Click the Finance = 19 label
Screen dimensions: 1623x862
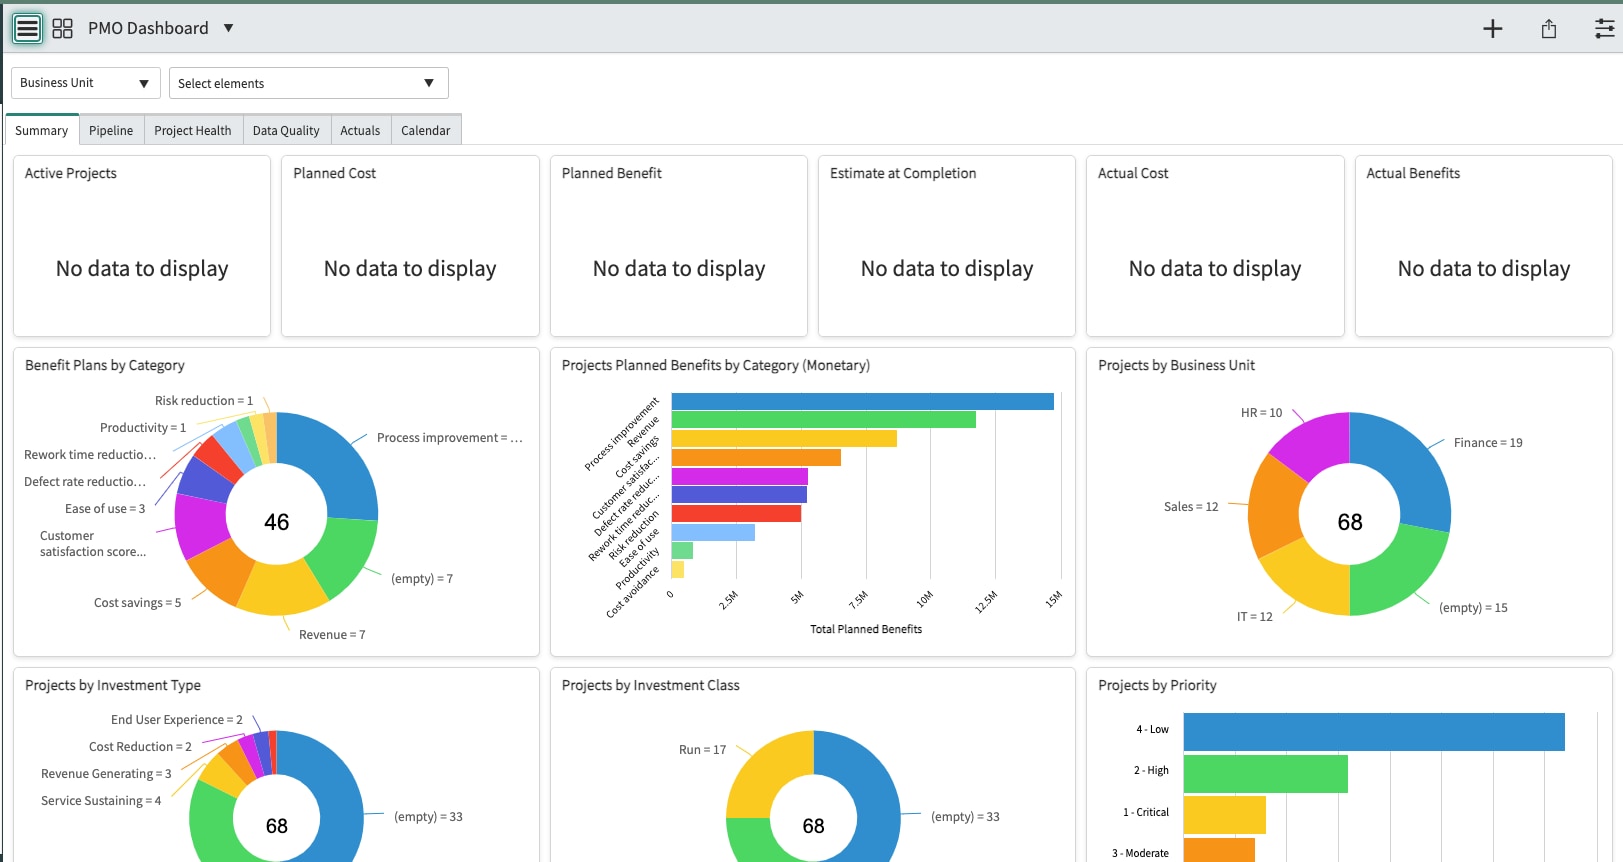[x=1488, y=443]
